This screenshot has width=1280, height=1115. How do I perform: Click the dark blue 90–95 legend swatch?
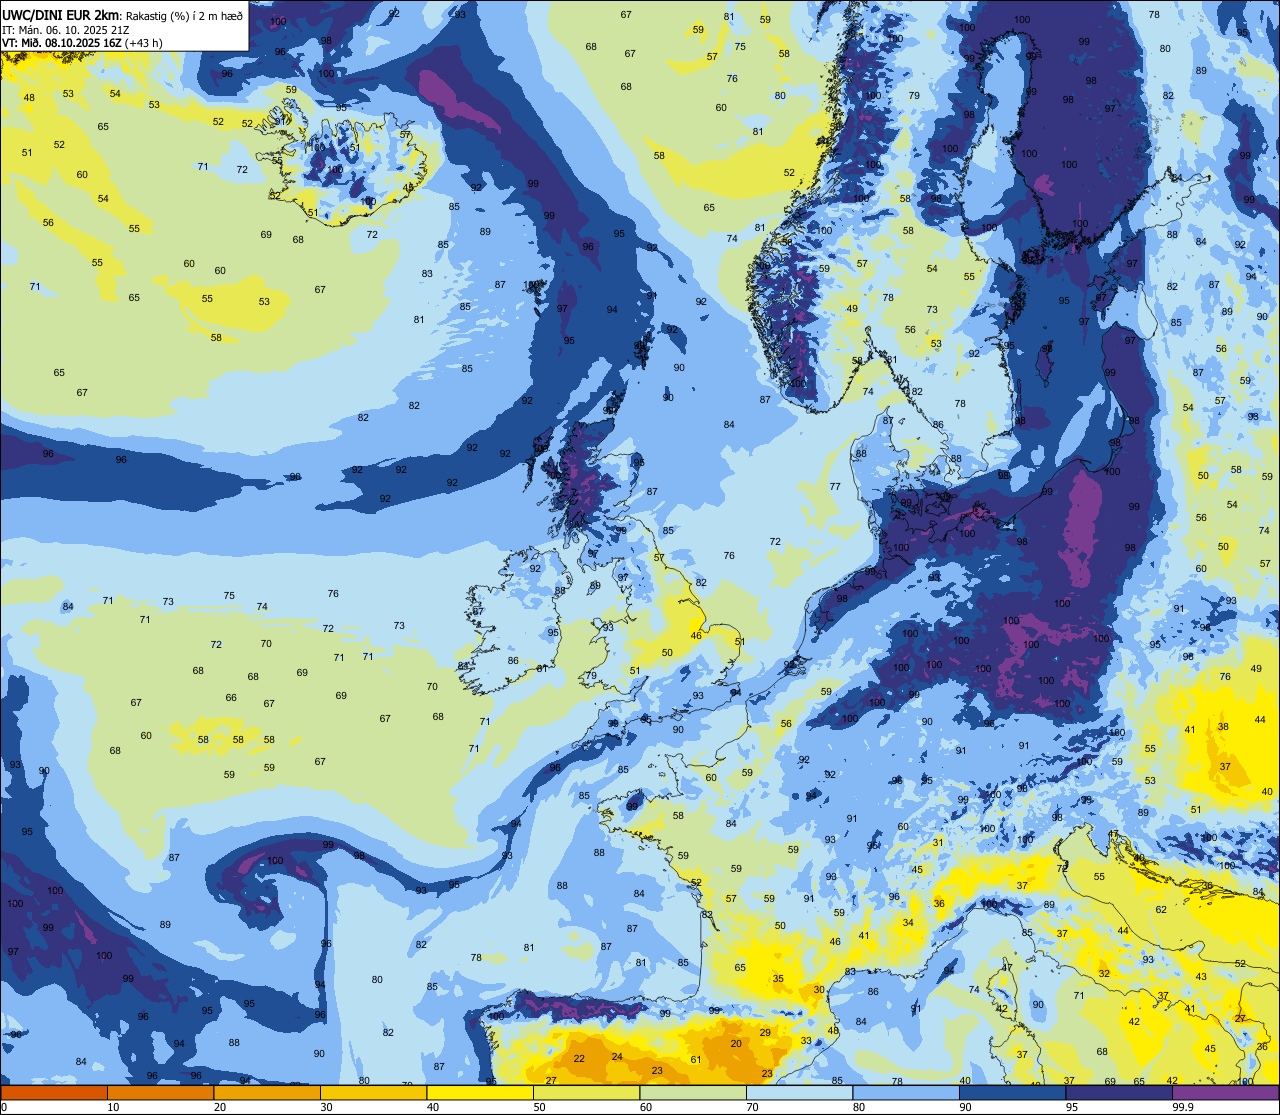pyautogui.click(x=1013, y=1092)
